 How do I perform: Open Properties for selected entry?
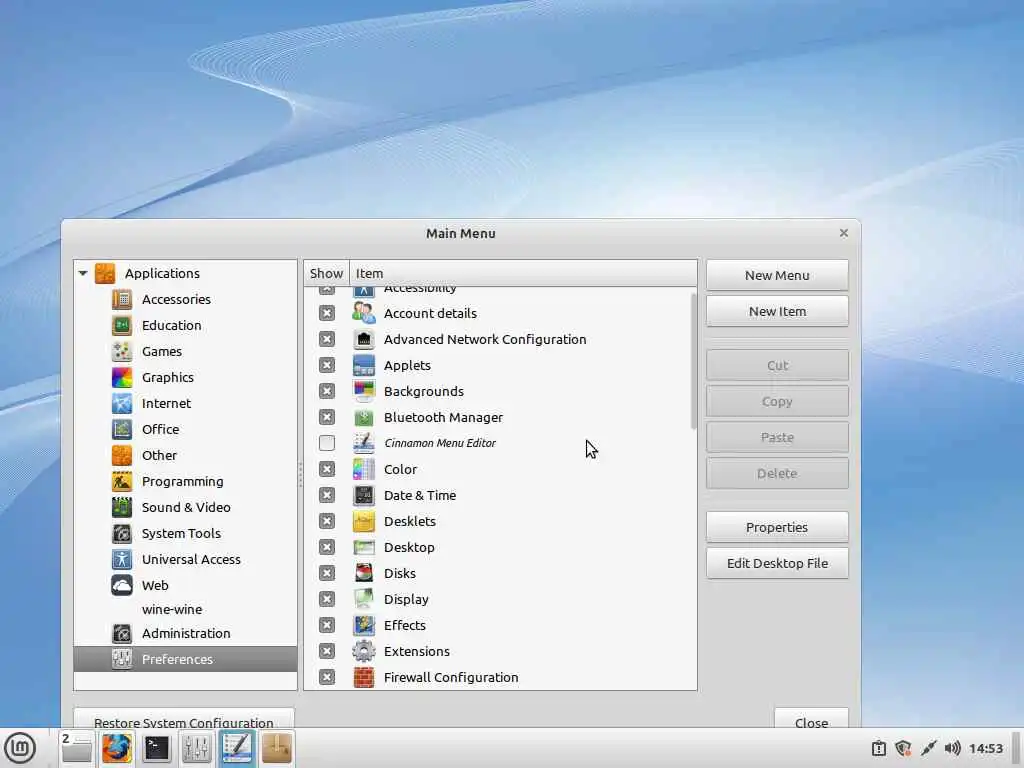(x=777, y=527)
